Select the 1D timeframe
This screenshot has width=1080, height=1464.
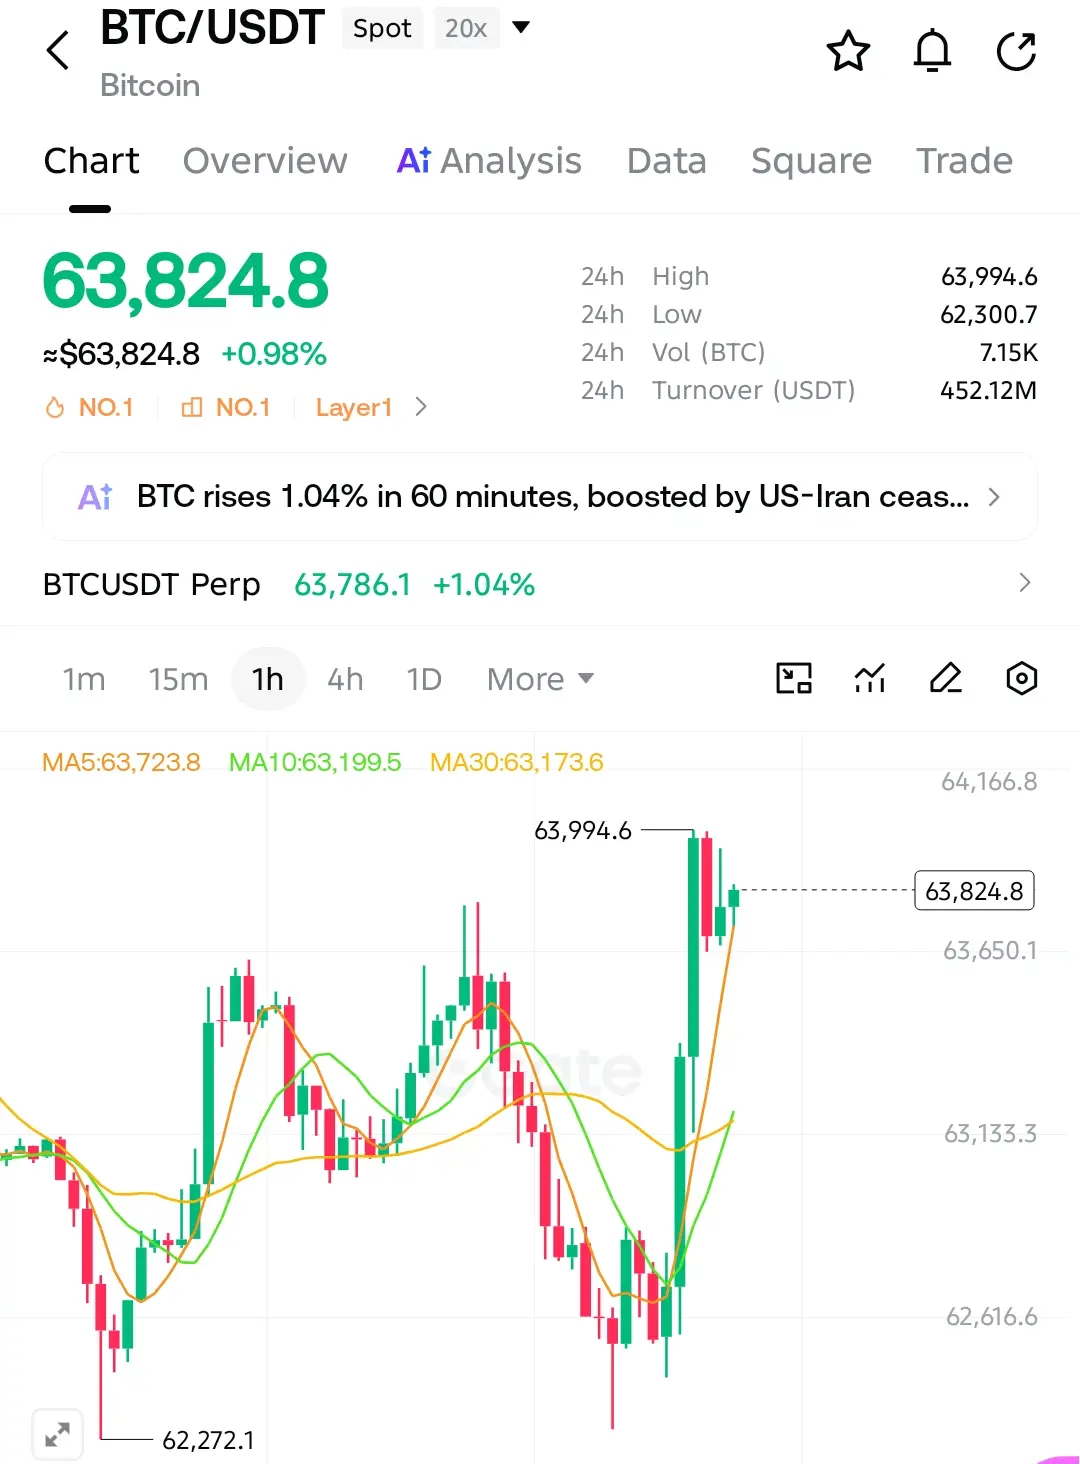coord(424,679)
